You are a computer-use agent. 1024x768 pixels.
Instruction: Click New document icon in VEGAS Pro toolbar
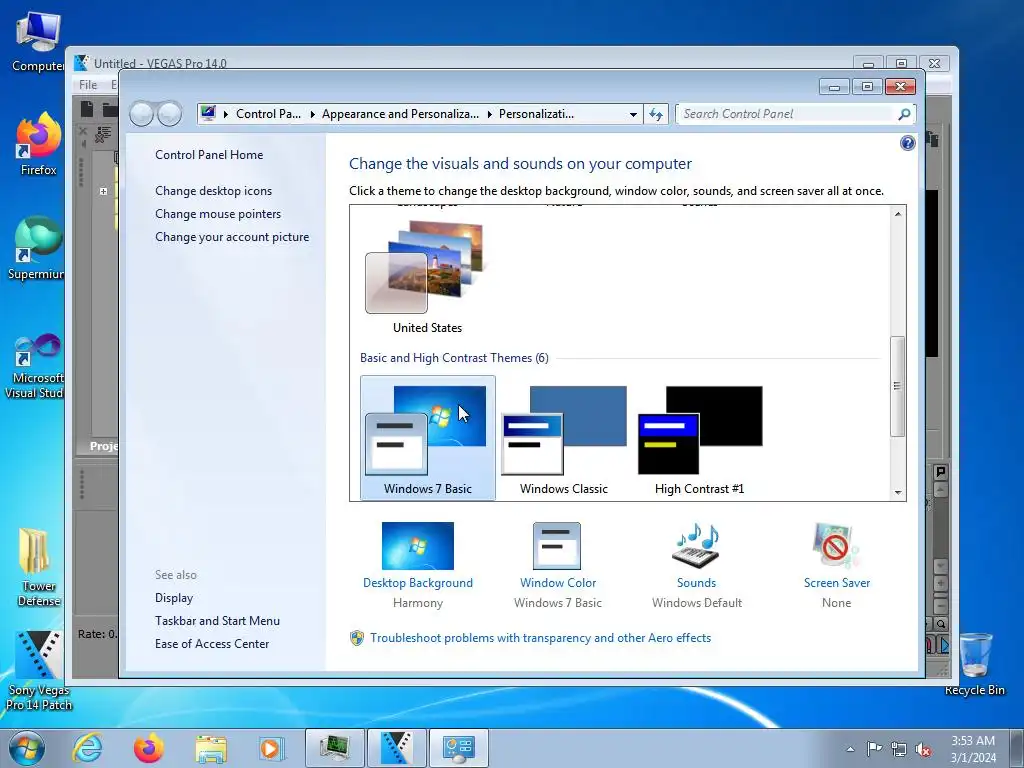87,109
